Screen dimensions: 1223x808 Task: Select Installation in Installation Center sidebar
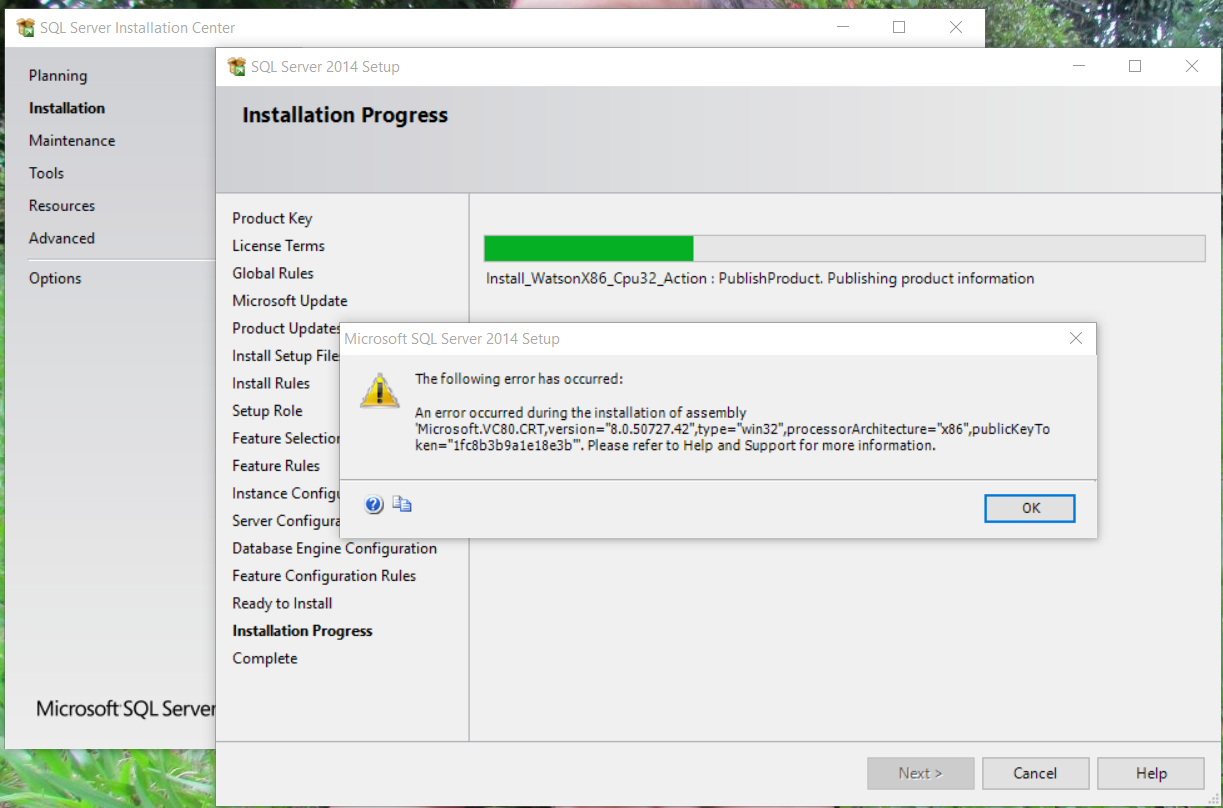click(67, 108)
